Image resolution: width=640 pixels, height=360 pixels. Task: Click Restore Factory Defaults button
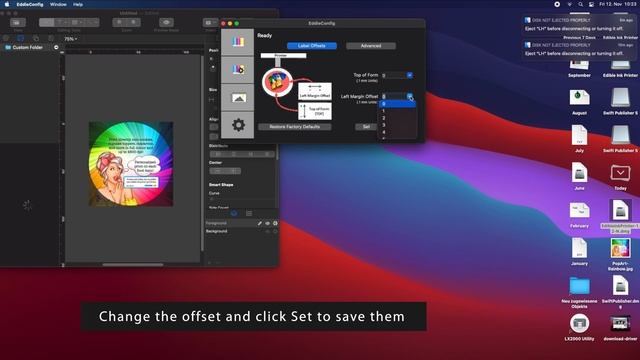click(x=295, y=127)
